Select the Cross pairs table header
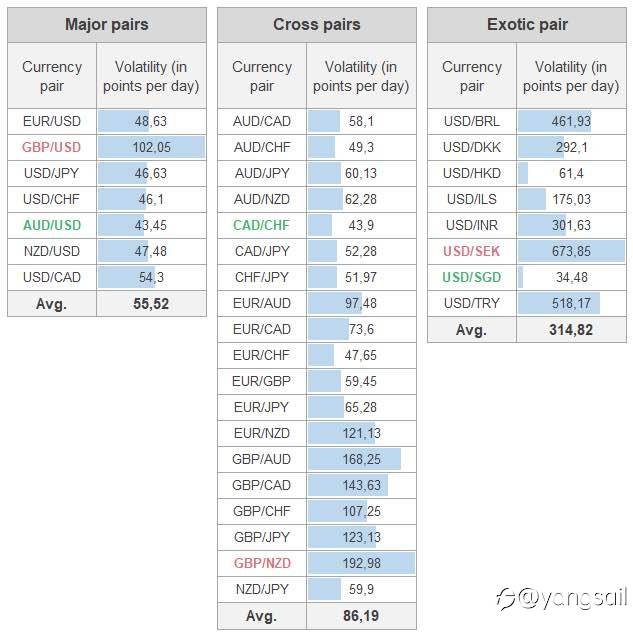The height and width of the screenshot is (637, 633). (x=317, y=24)
